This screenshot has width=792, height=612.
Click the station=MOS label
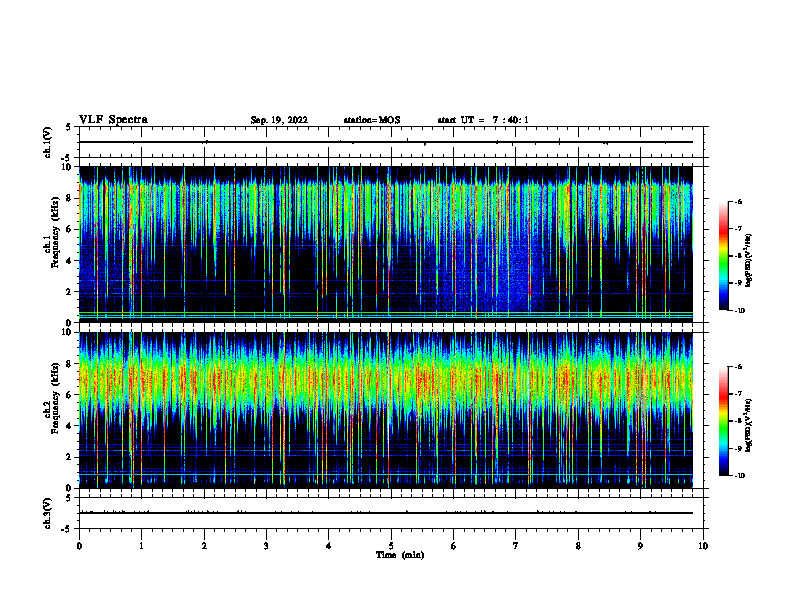pos(372,120)
